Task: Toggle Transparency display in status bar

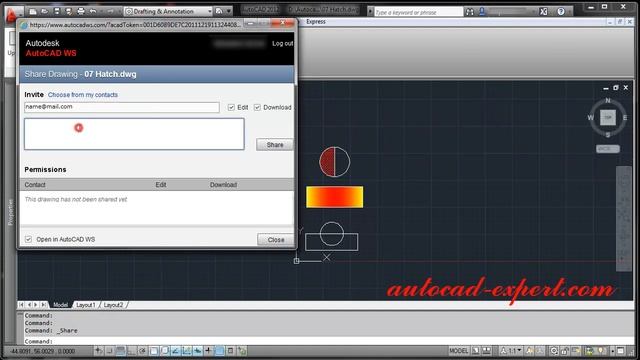Action: tap(219, 351)
